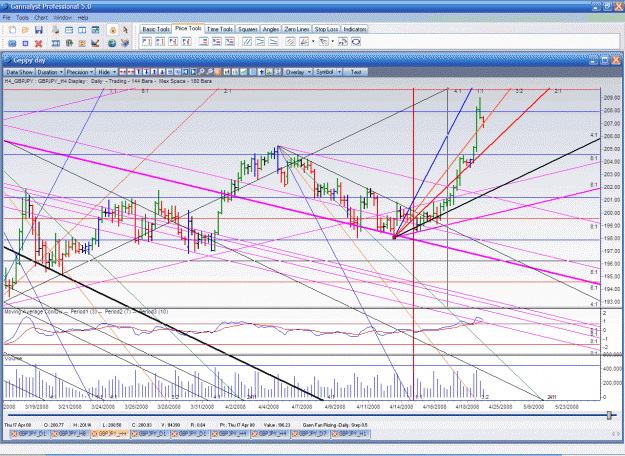Click the 209.00 price label on price axis

tap(611, 98)
